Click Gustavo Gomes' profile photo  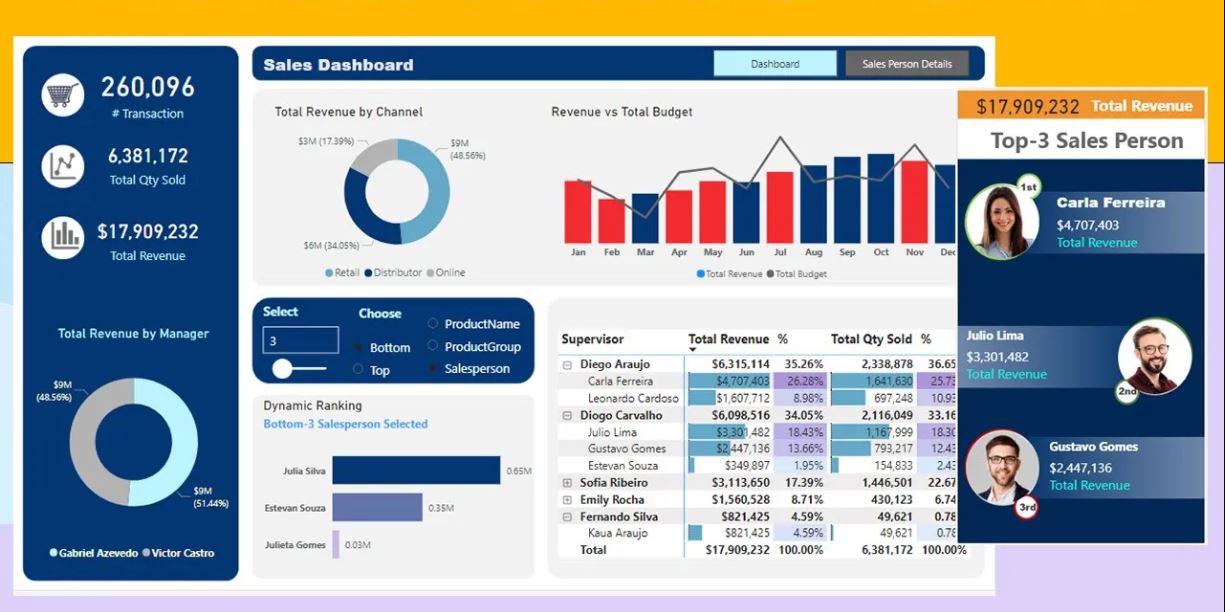point(1002,467)
